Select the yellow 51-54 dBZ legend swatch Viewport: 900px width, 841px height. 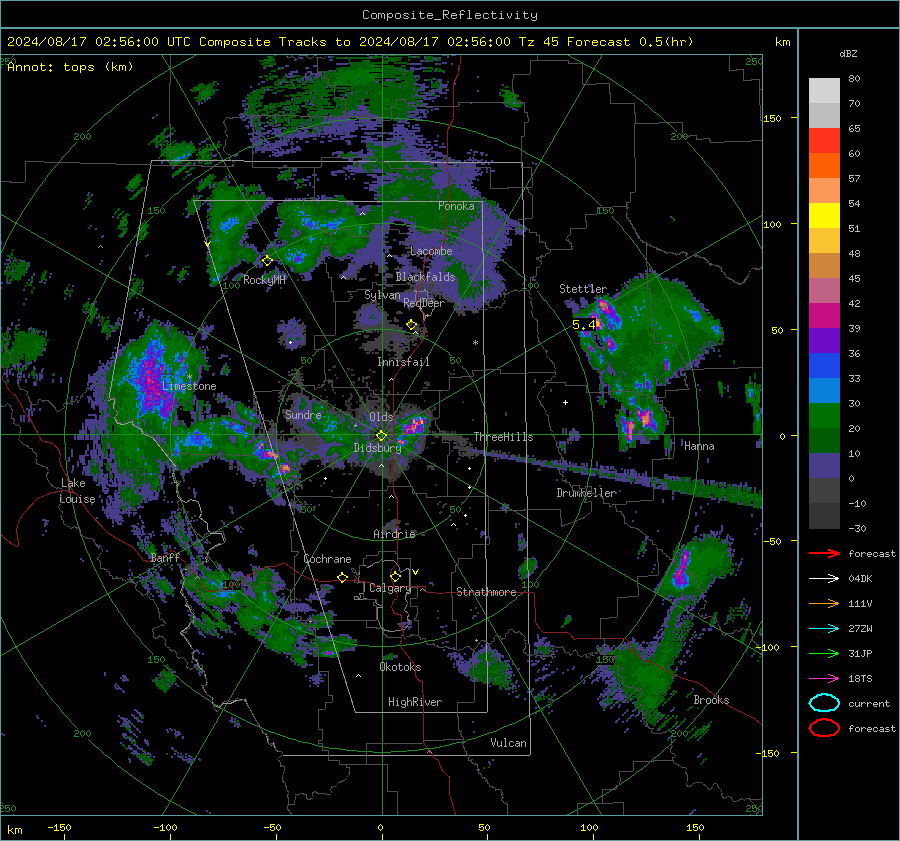824,216
